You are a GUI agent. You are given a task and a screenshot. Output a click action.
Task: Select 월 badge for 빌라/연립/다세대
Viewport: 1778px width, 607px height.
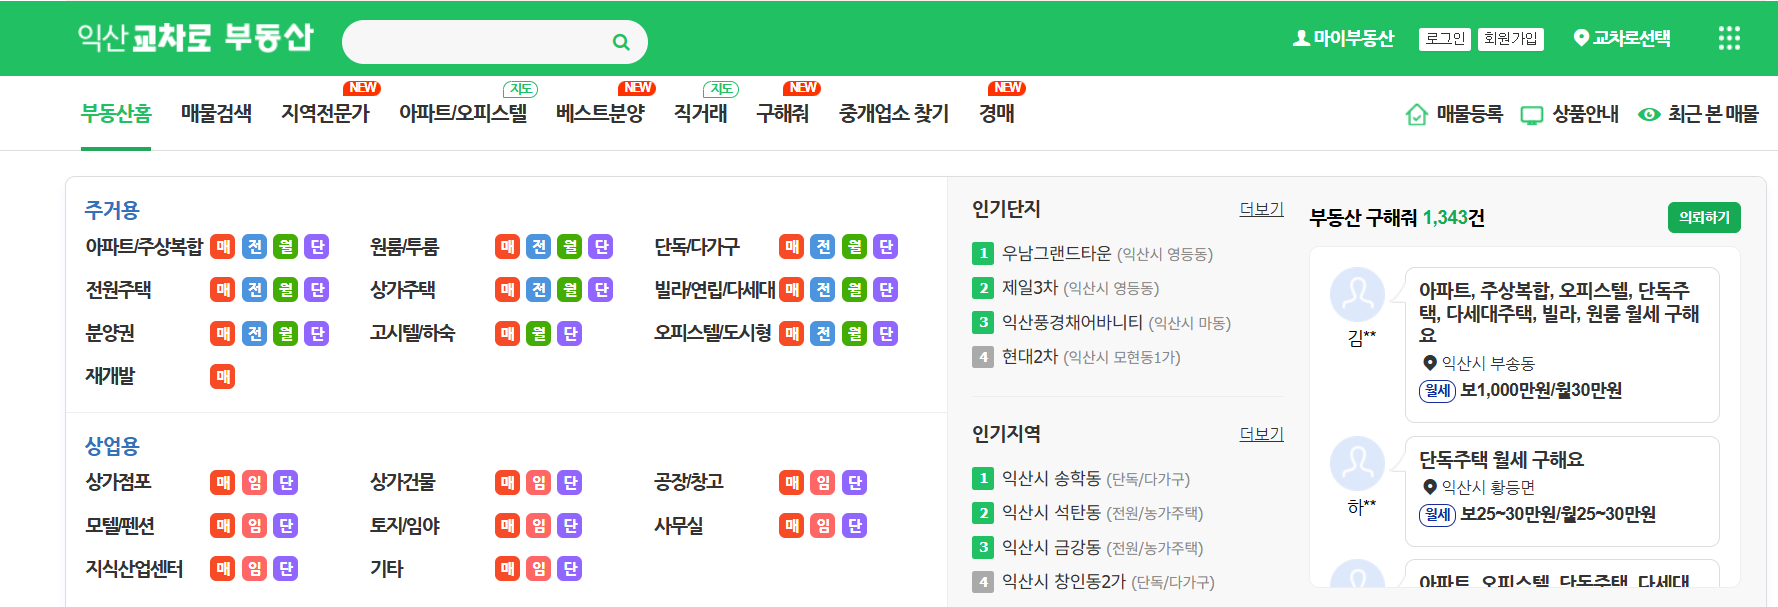pos(854,290)
